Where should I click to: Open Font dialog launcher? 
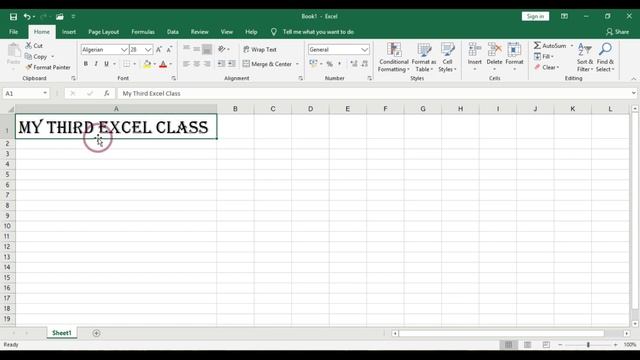tap(174, 78)
